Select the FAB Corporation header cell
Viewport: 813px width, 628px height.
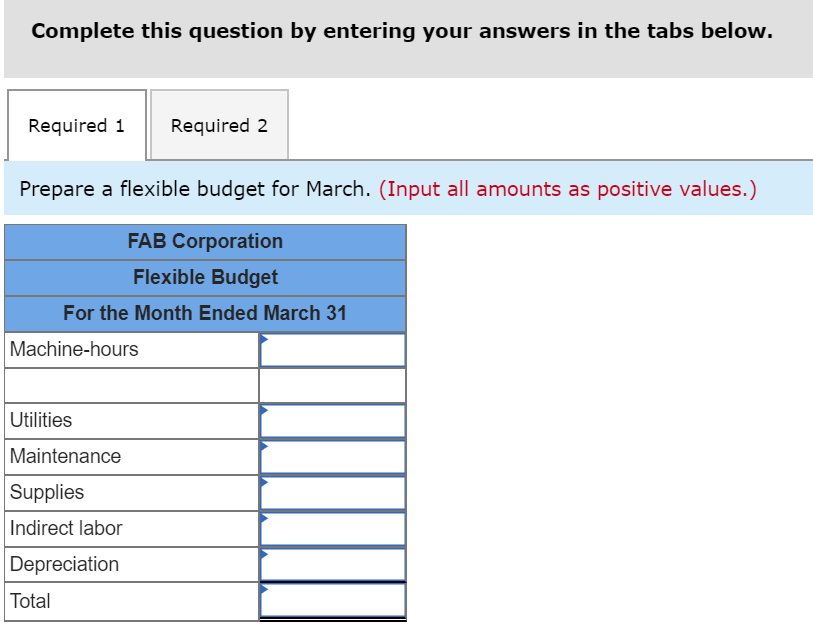tap(204, 241)
